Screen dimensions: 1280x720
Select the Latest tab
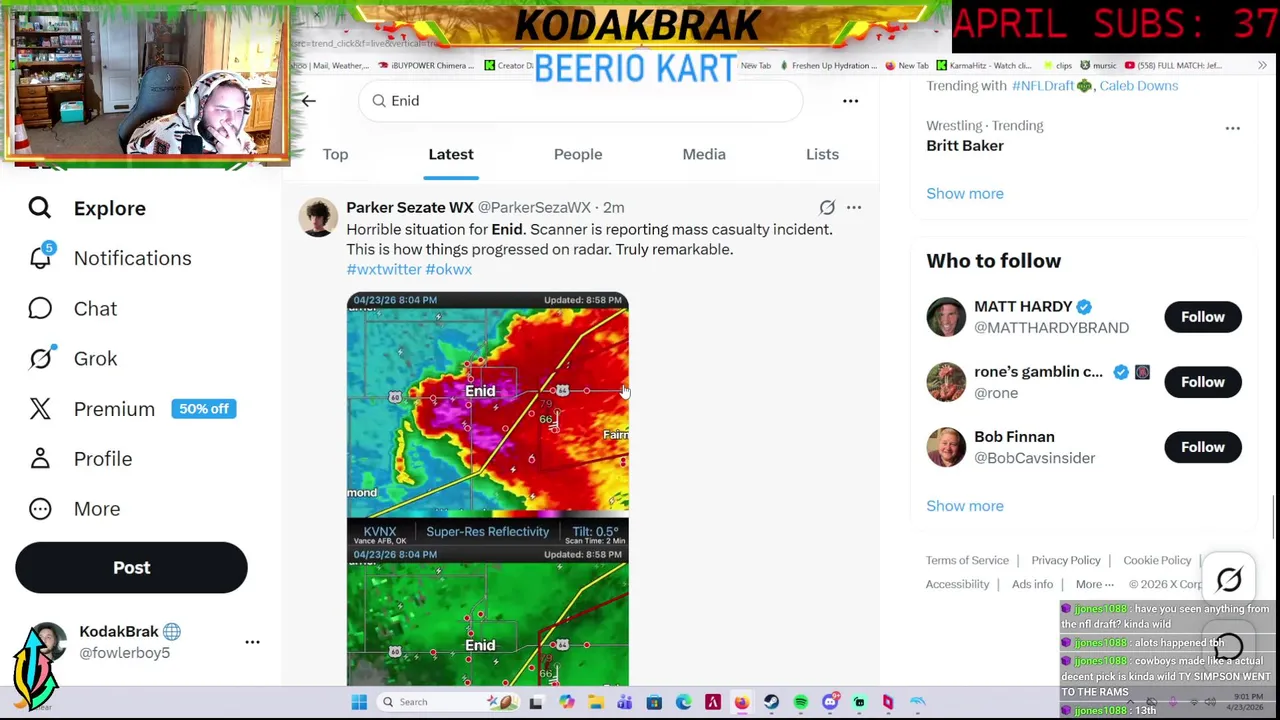451,154
